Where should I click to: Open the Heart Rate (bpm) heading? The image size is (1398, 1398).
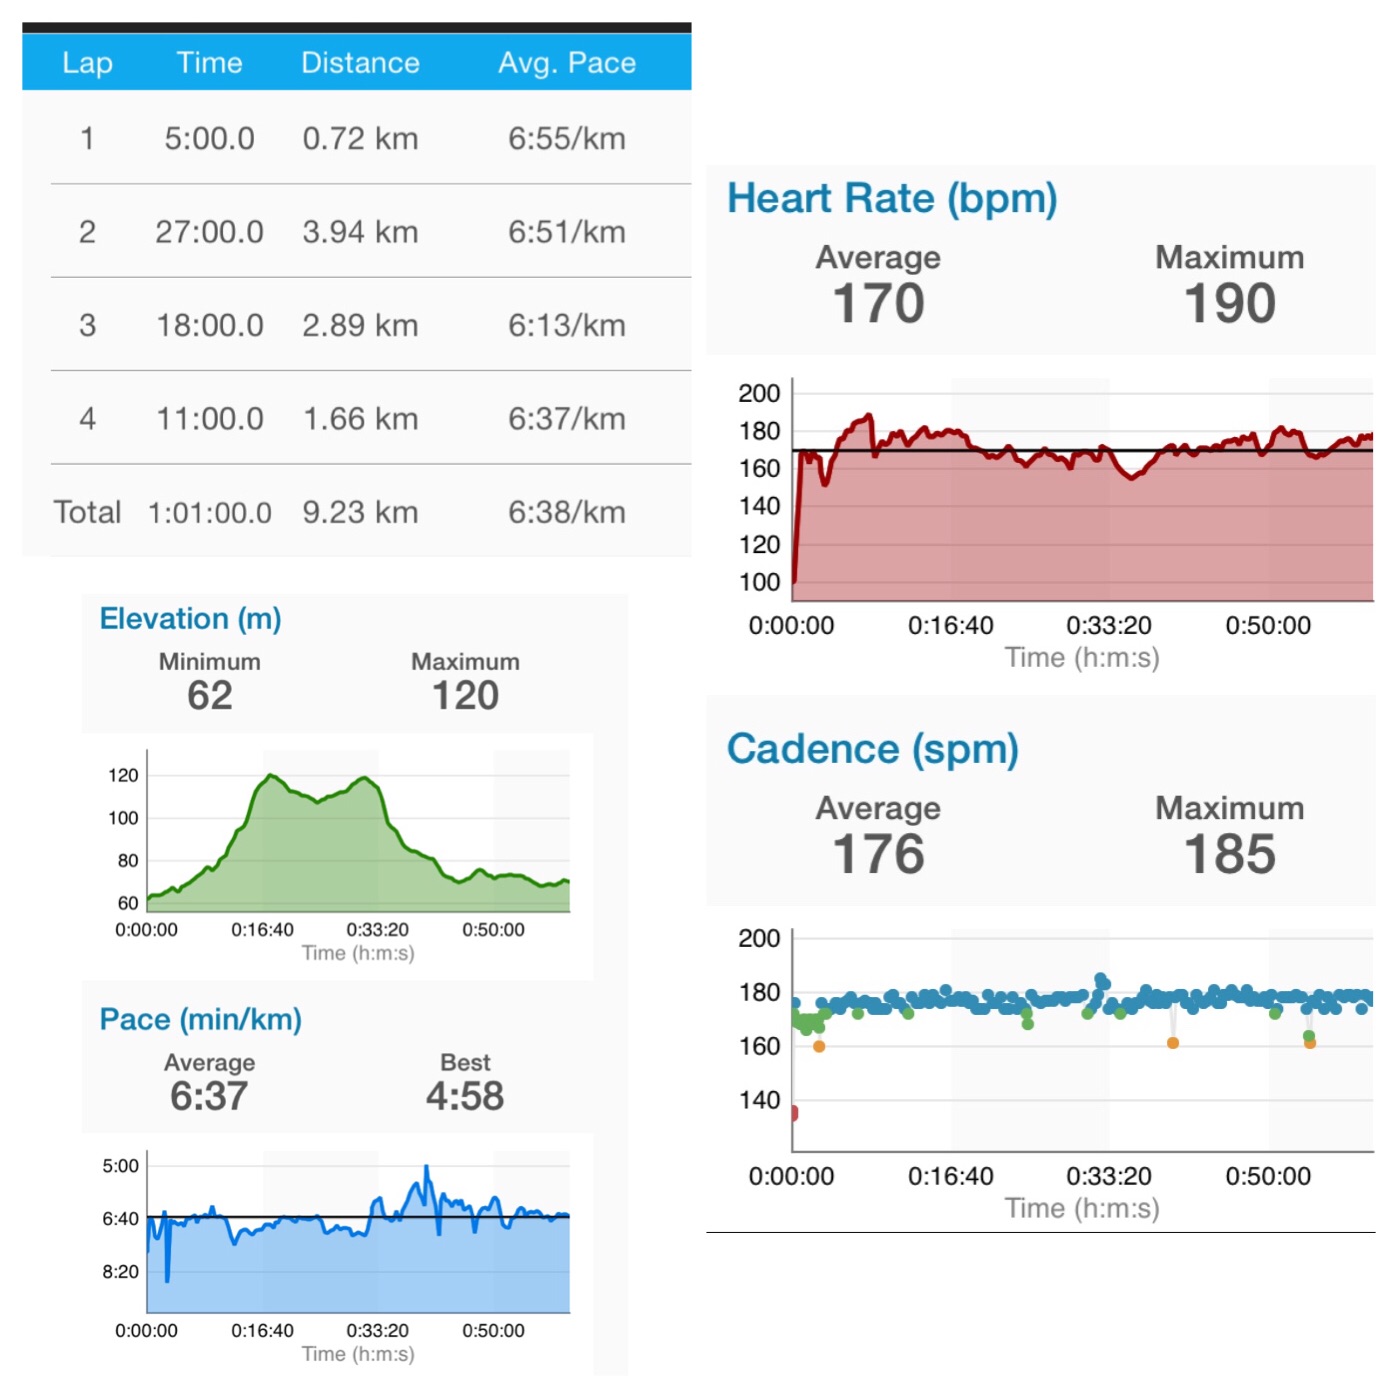[x=891, y=198]
